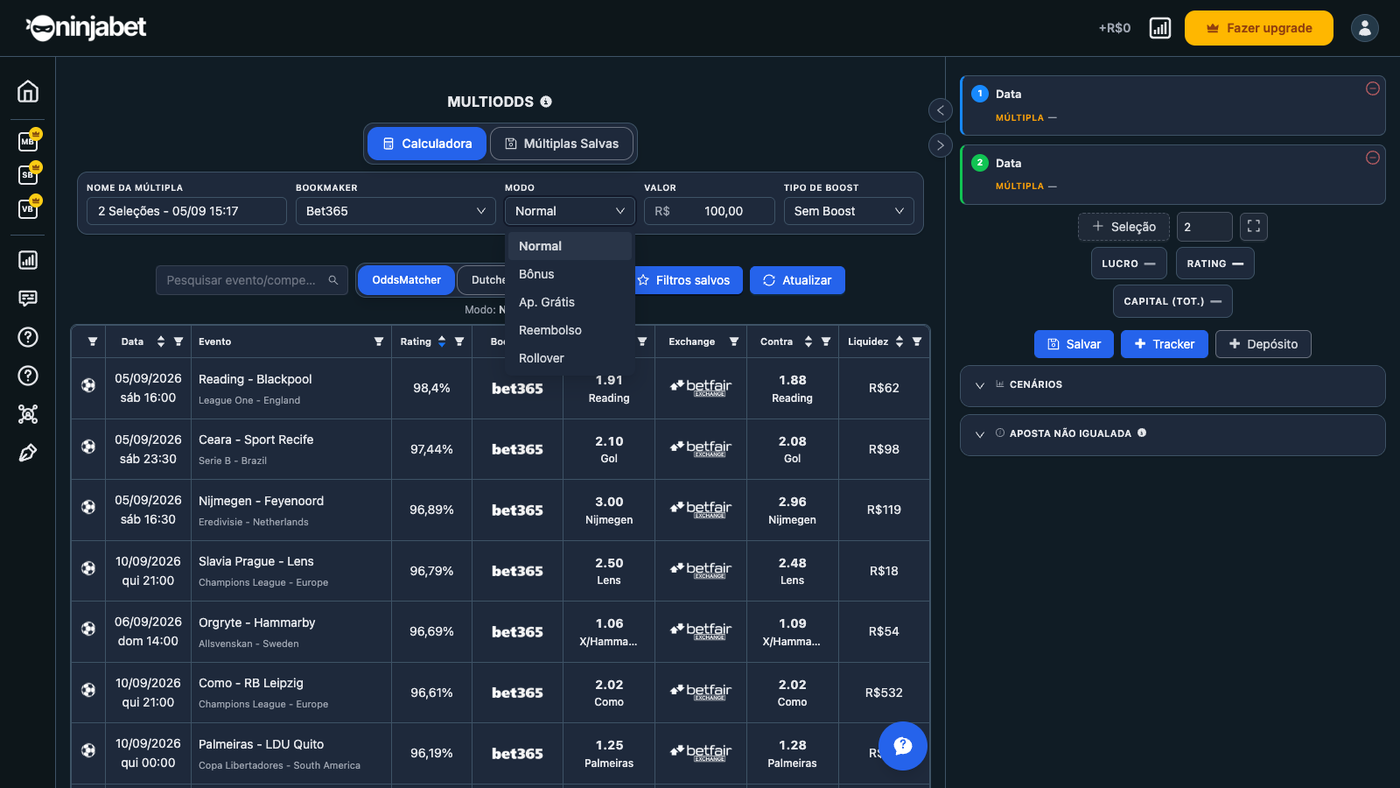Click the selection count field showing 2
This screenshot has height=788, width=1400.
pyautogui.click(x=1205, y=227)
